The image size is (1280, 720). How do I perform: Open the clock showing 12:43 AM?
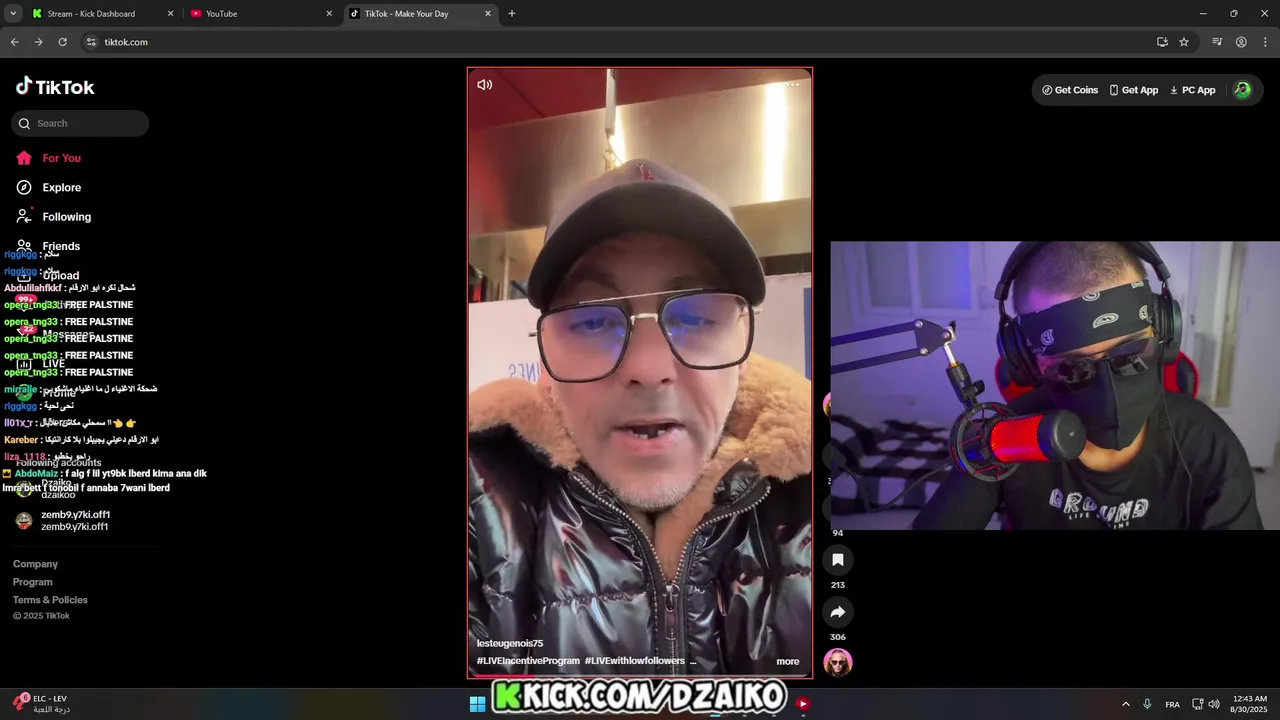pos(1250,704)
